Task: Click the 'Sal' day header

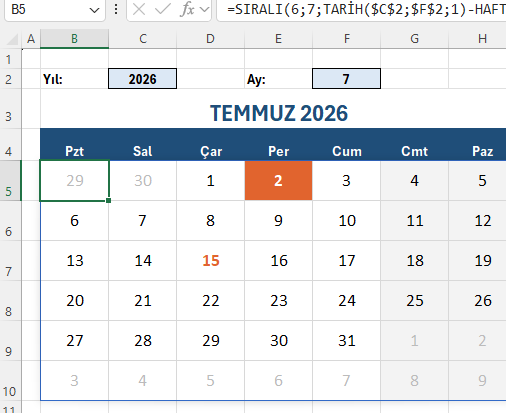Action: click(x=143, y=145)
